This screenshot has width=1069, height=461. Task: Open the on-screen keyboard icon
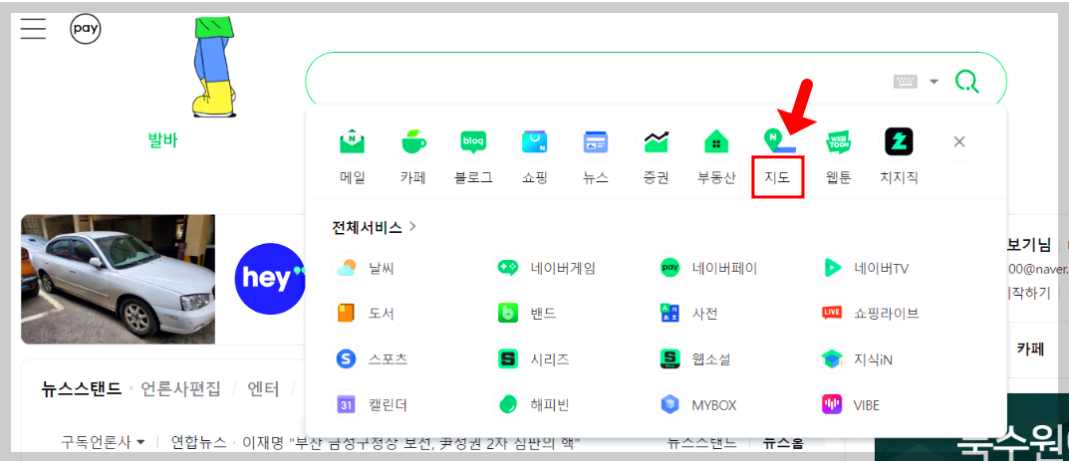click(905, 82)
